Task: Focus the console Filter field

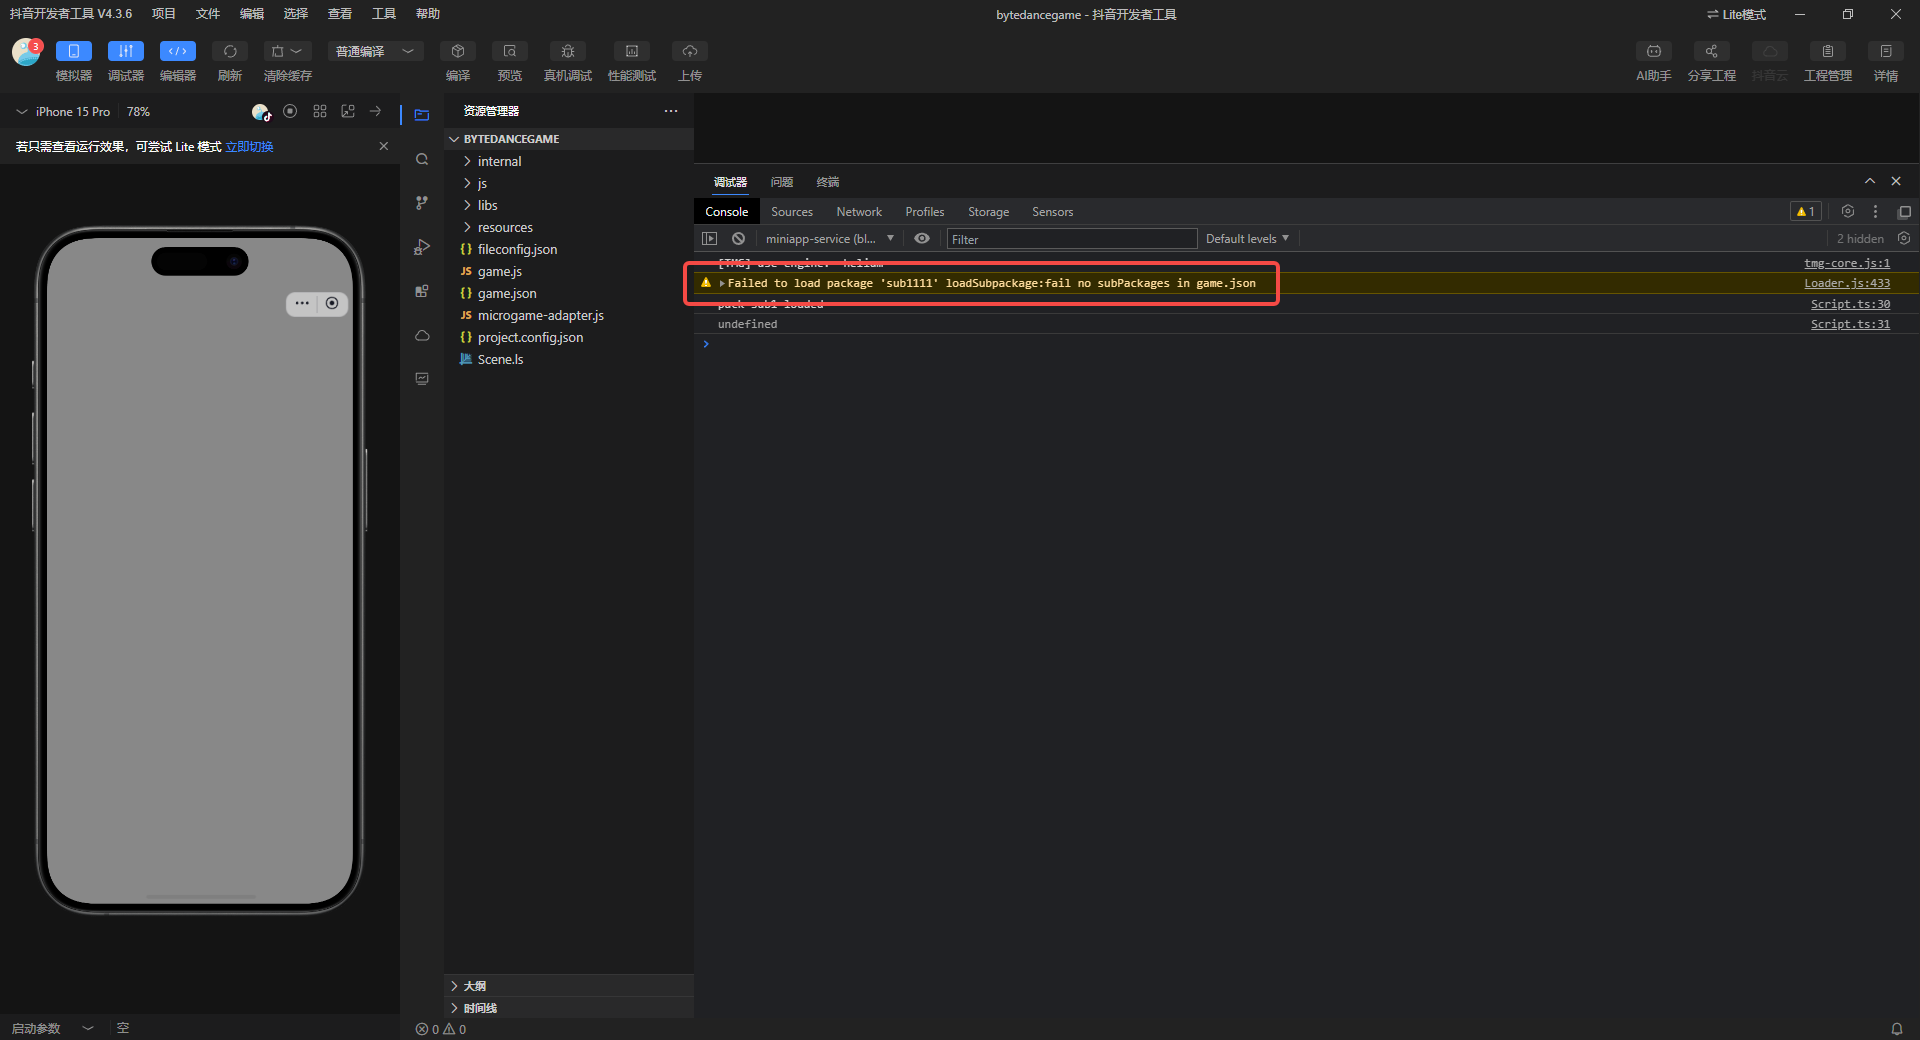Action: 1072,239
